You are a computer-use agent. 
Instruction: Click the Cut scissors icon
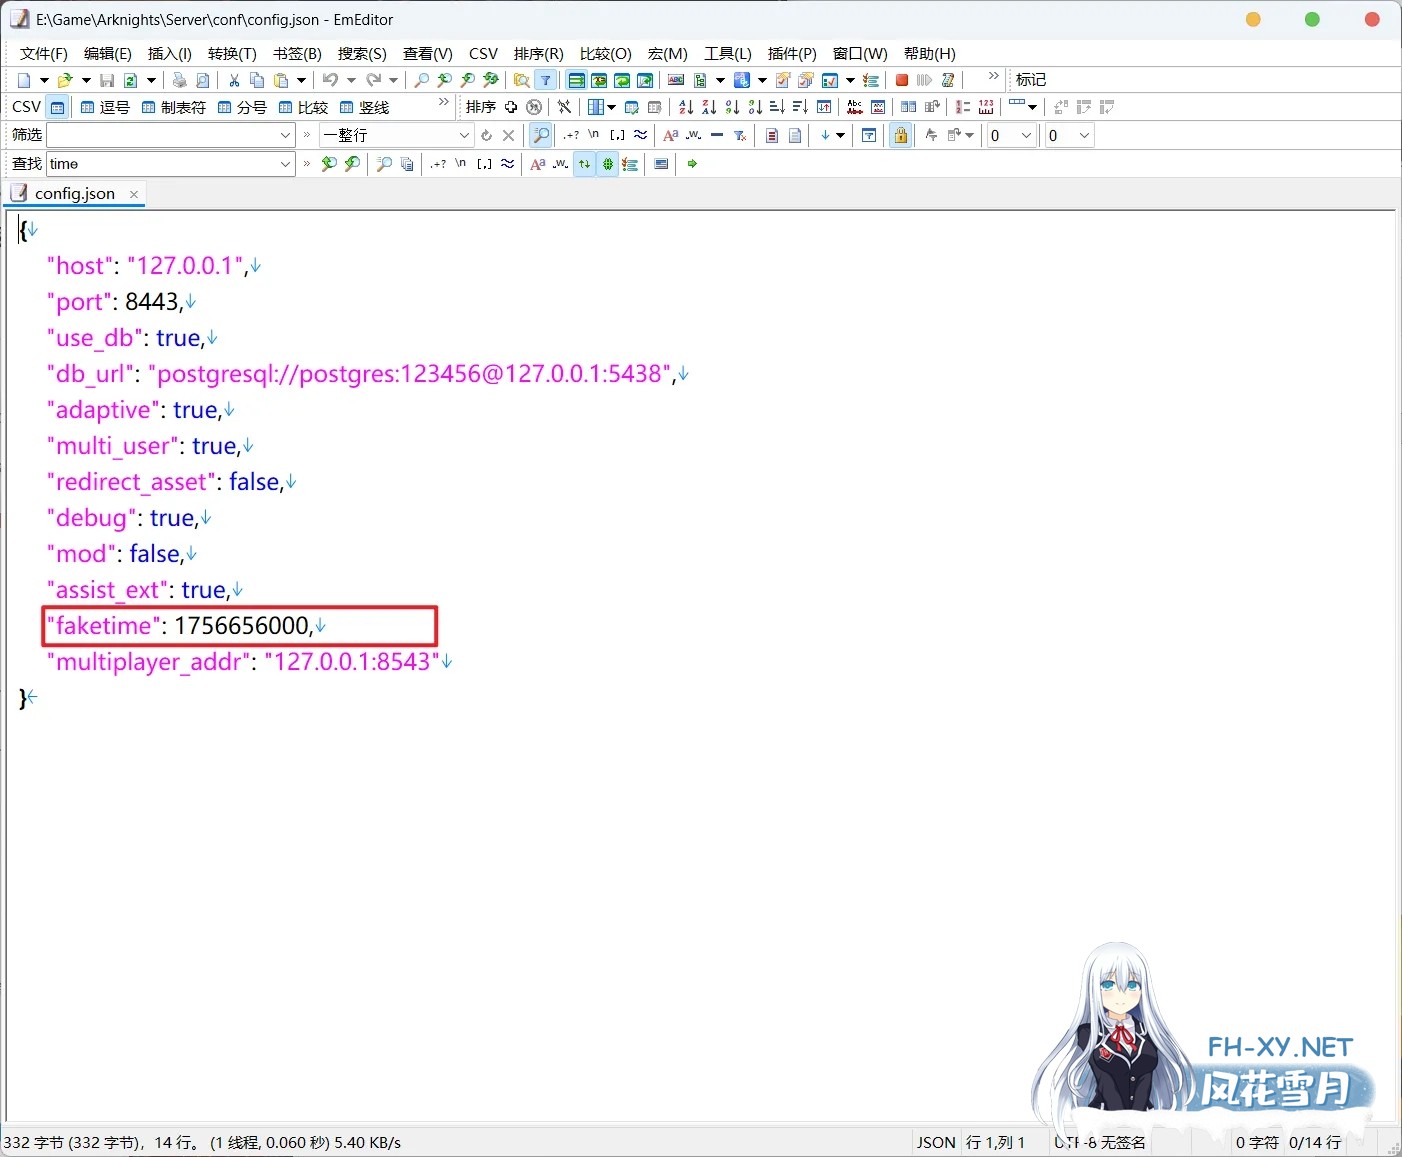pyautogui.click(x=234, y=80)
